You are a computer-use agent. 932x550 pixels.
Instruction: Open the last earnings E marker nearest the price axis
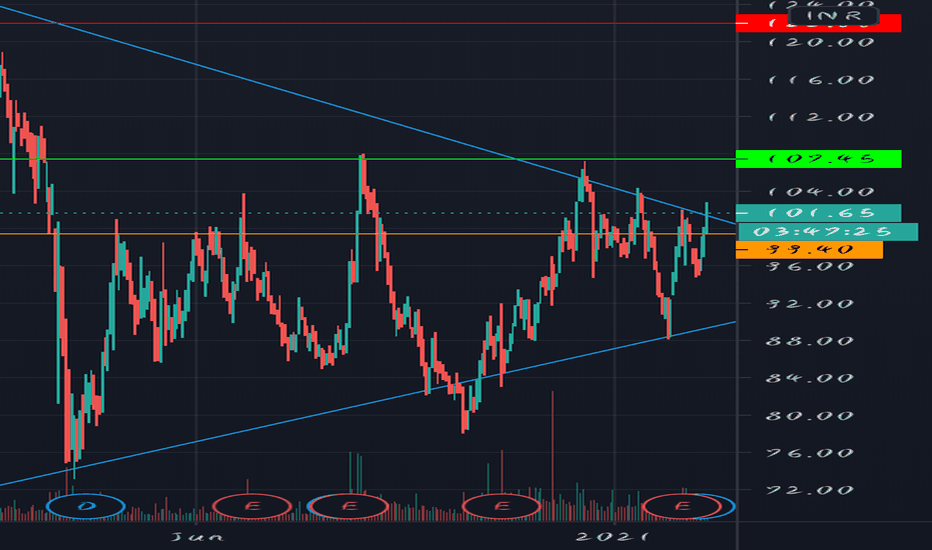682,507
